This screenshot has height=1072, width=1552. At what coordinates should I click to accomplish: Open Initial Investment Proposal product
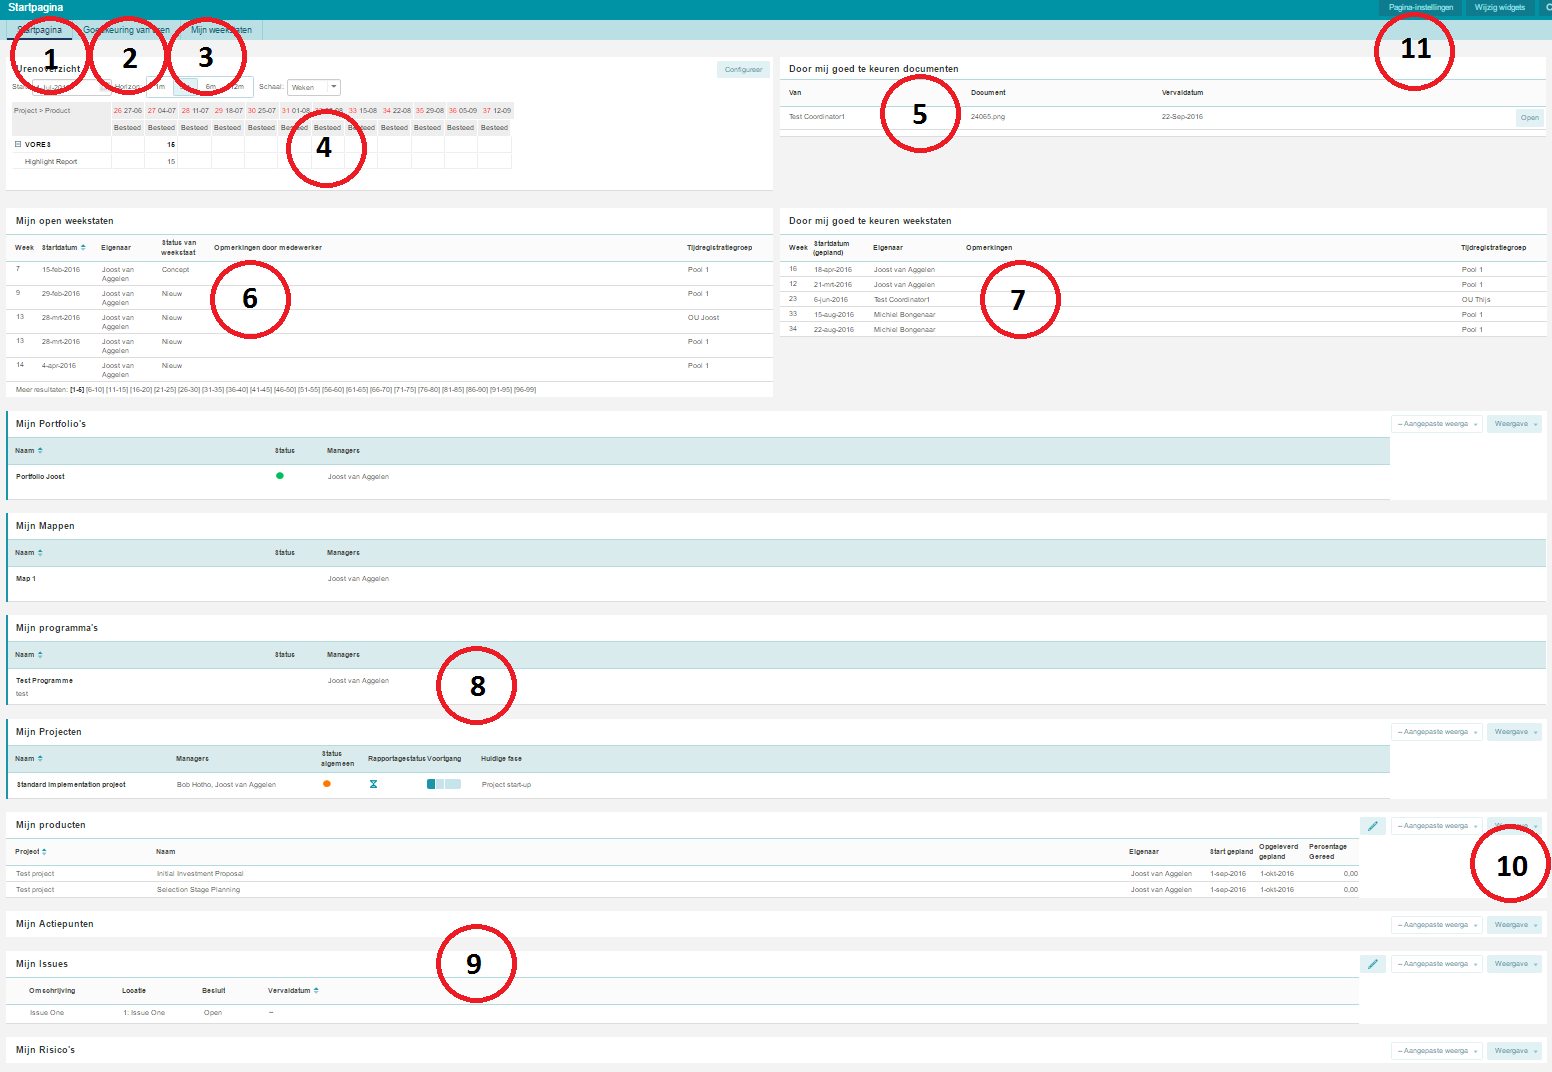[x=200, y=874]
